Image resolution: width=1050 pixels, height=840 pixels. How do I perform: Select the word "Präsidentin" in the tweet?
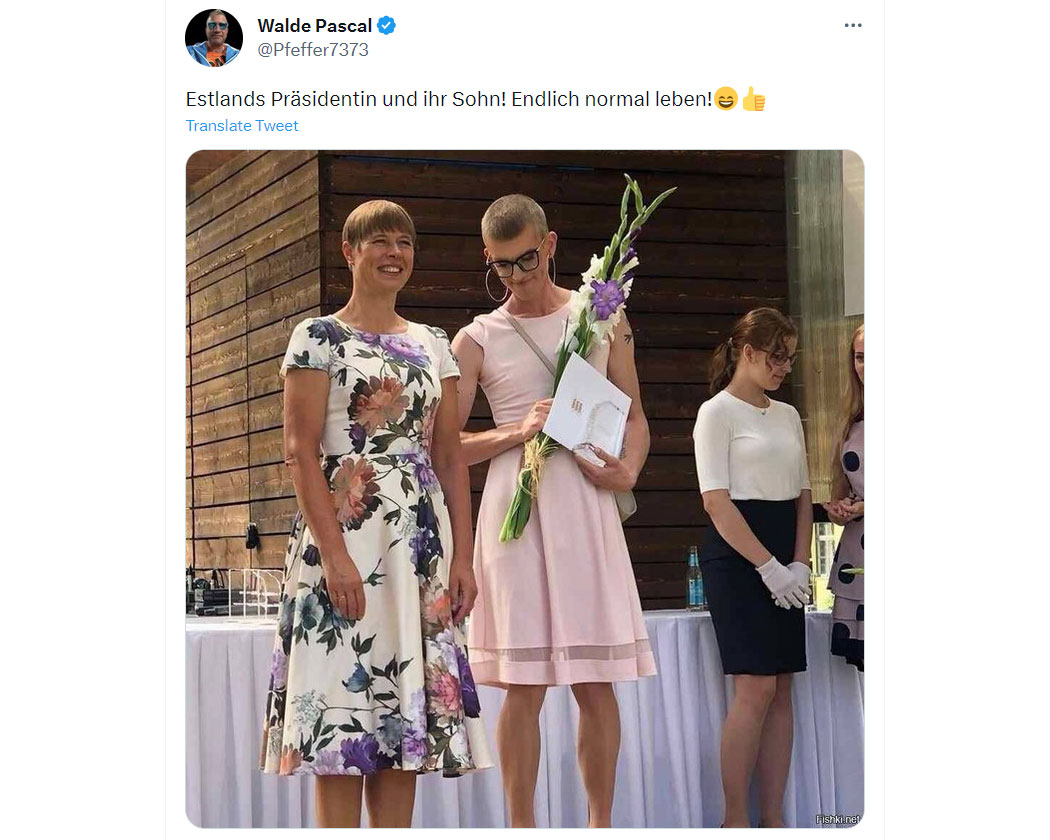click(x=323, y=99)
